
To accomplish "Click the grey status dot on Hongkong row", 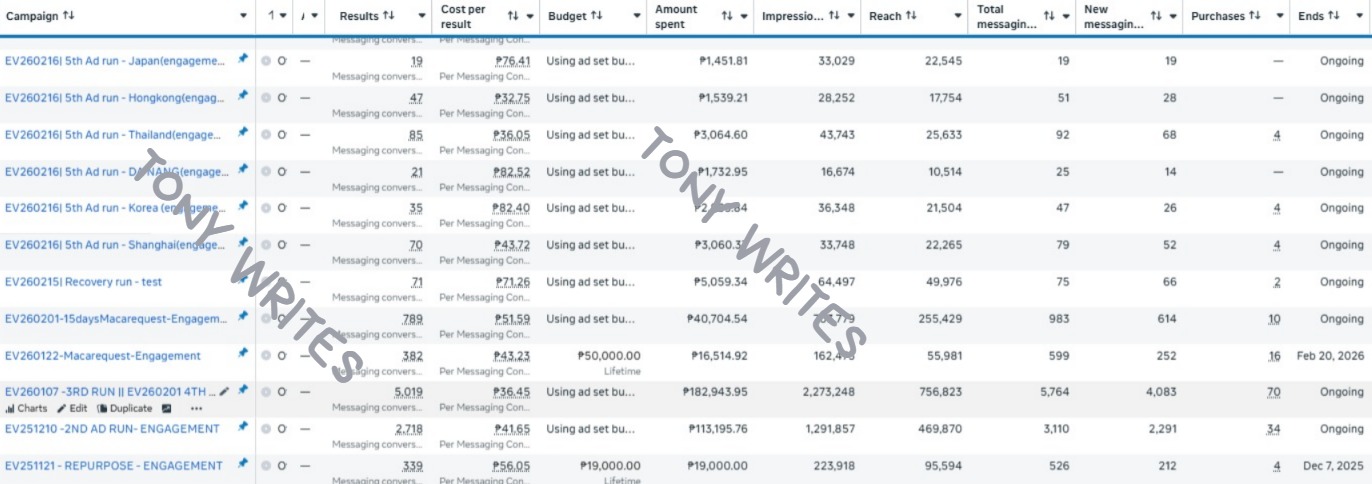I will click(x=266, y=98).
